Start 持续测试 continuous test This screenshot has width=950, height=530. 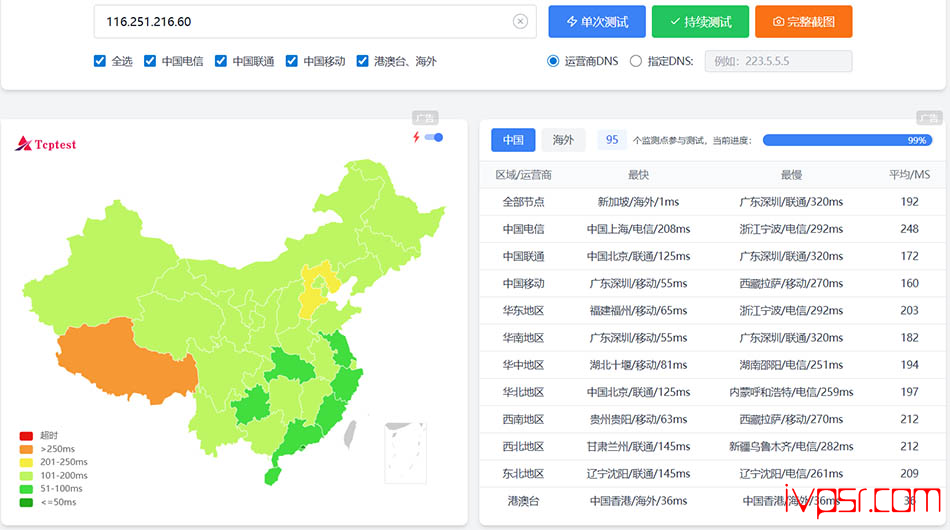coord(700,22)
